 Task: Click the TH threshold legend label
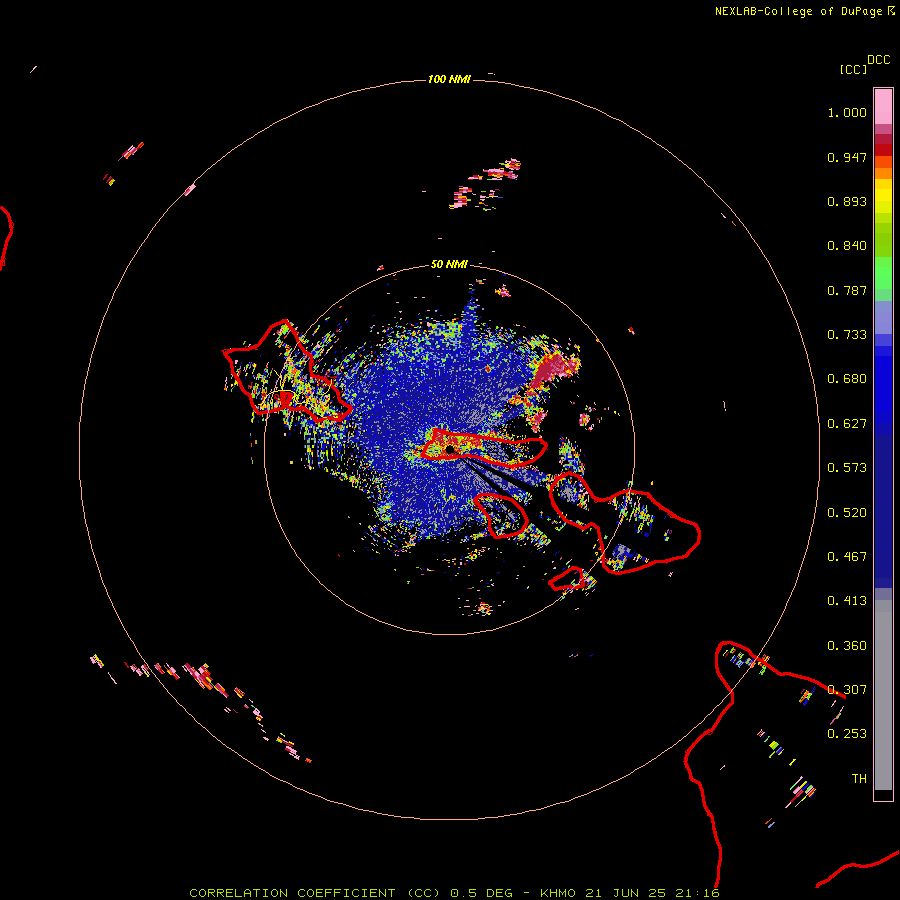(x=859, y=779)
